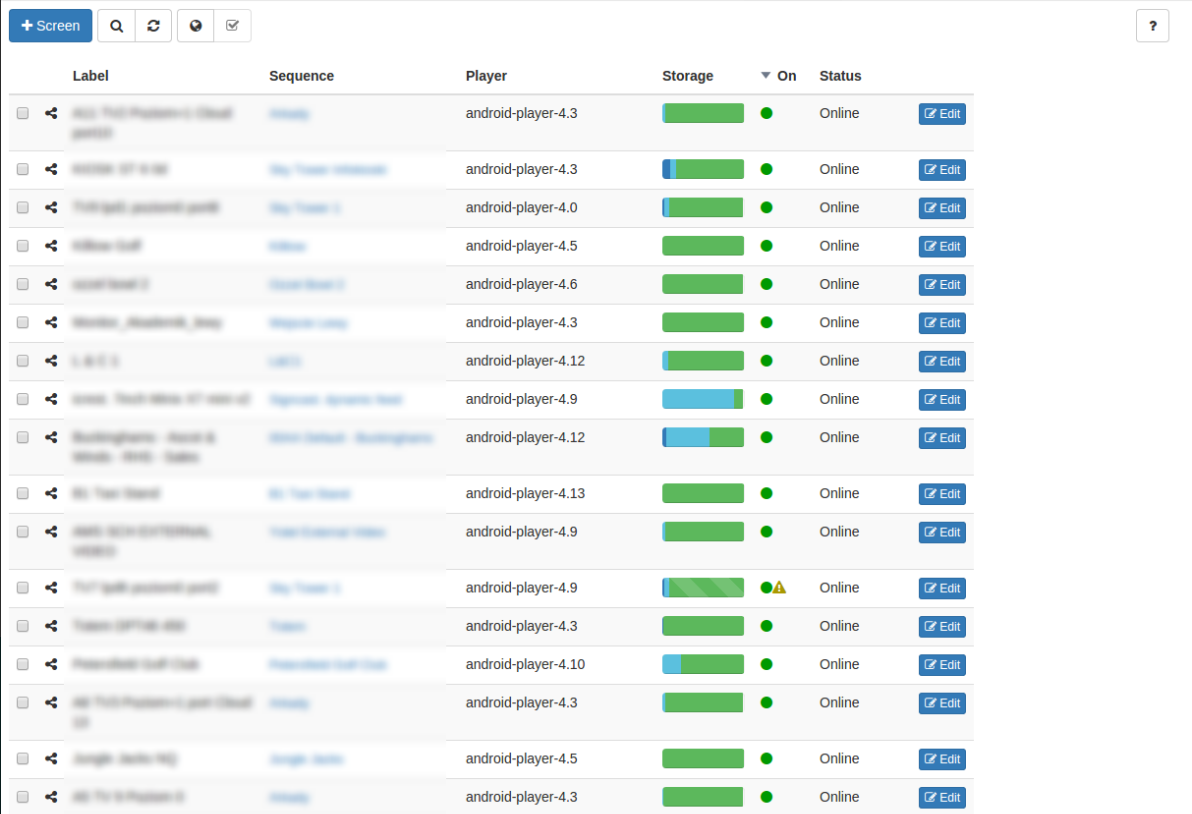Click green dot next to the warning triangle

(766, 588)
